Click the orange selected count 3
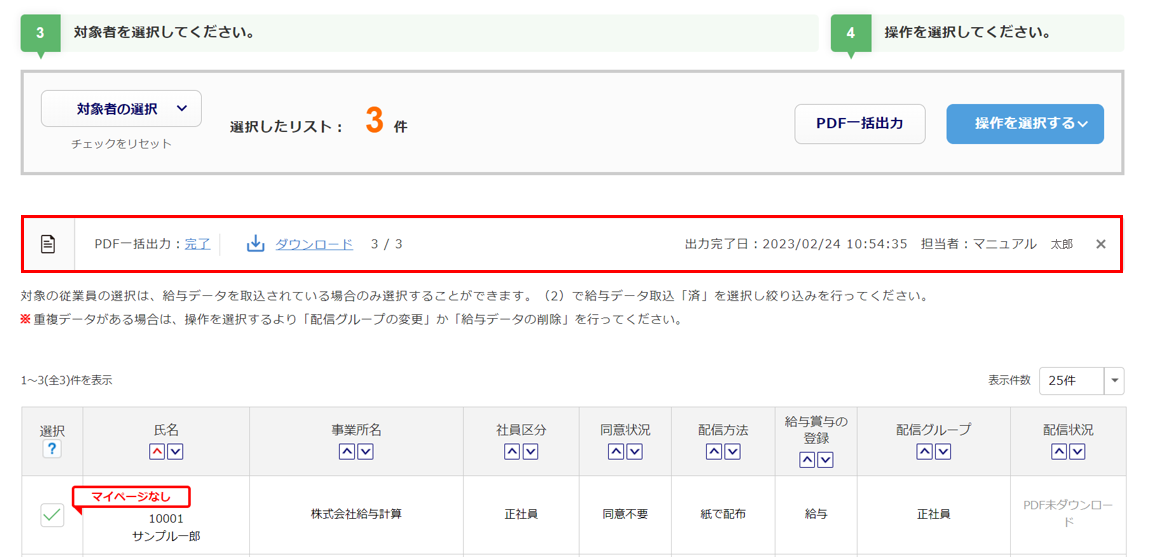The width and height of the screenshot is (1149, 557). tap(374, 122)
